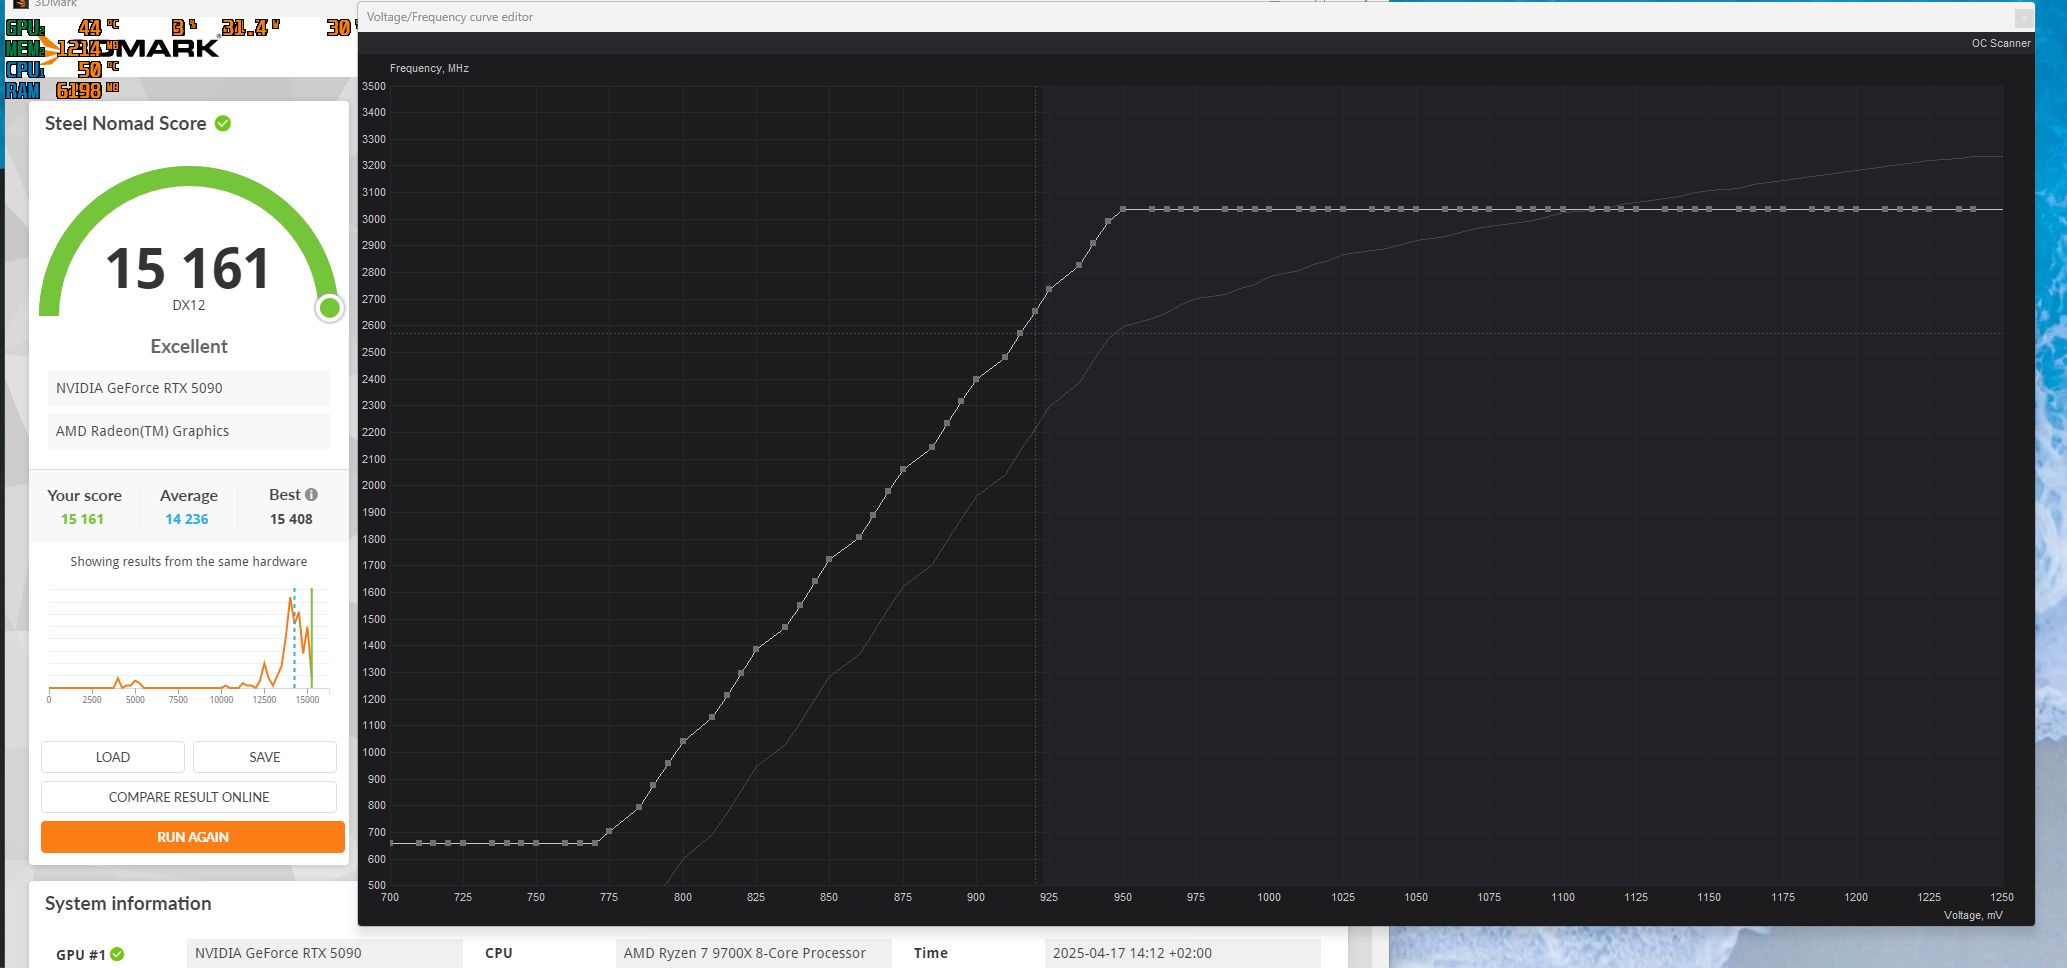Image resolution: width=2067 pixels, height=968 pixels.
Task: Click the info icon next to Best
Action: [311, 495]
